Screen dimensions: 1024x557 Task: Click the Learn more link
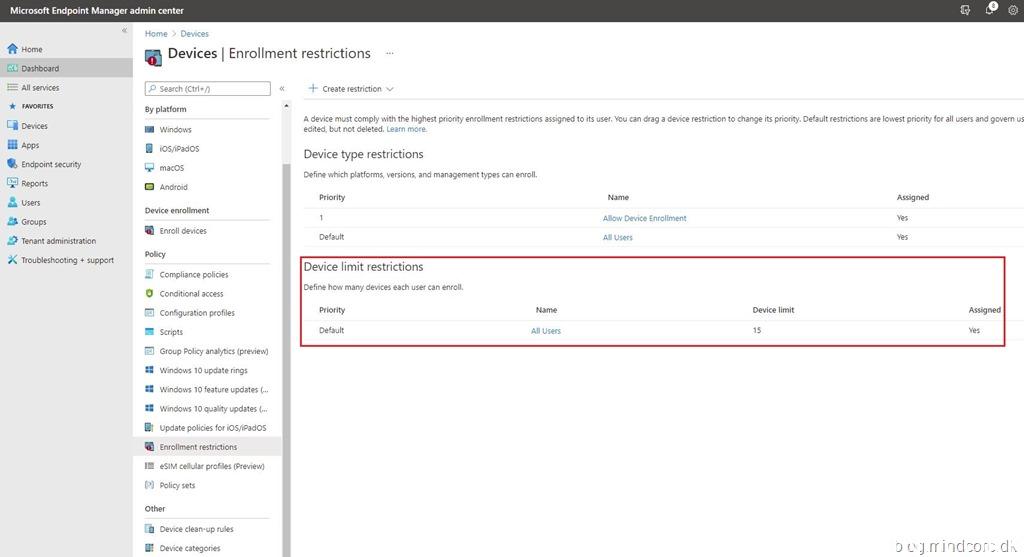pos(406,129)
